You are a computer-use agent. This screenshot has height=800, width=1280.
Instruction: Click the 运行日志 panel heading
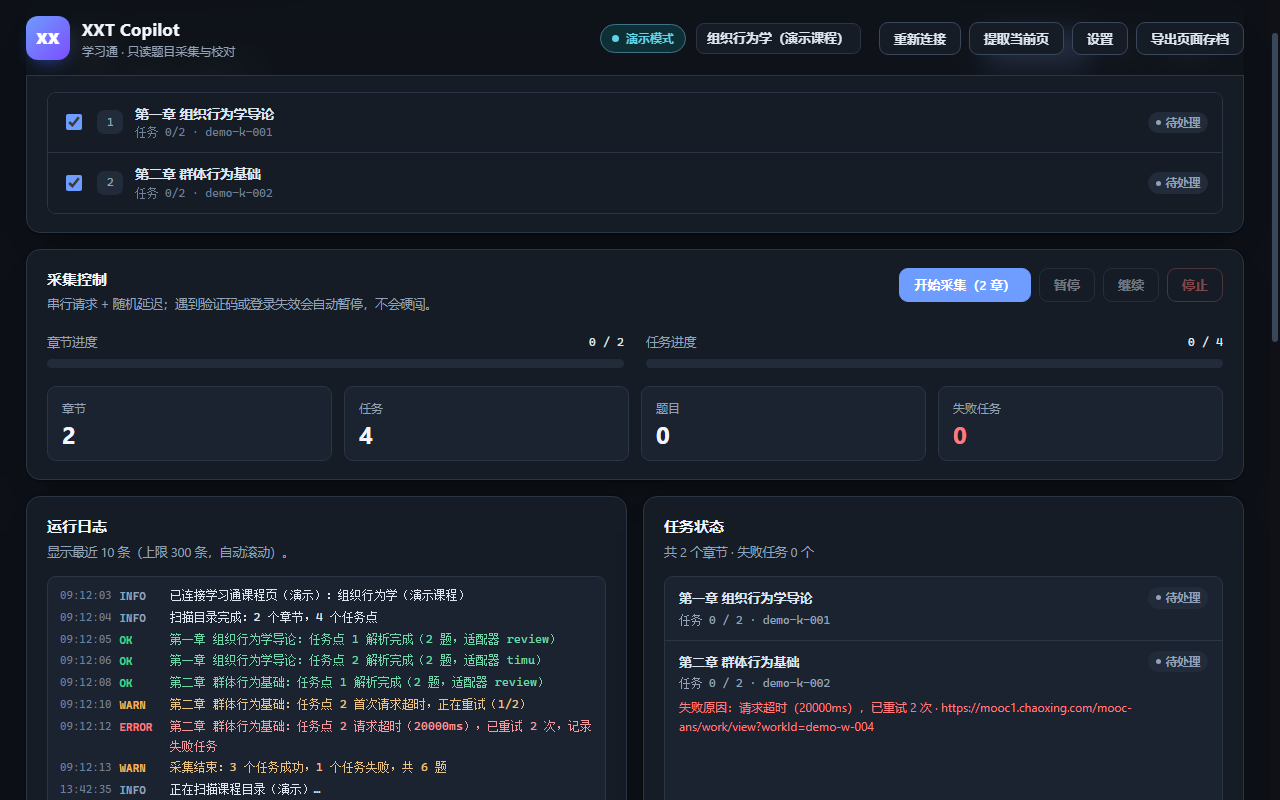click(x=77, y=527)
